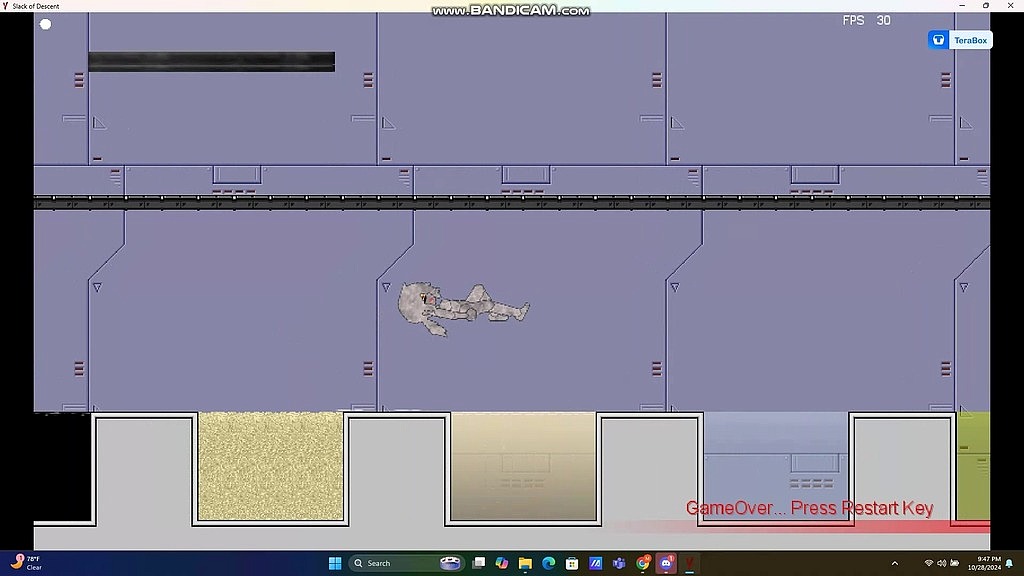Viewport: 1024px width, 576px height.
Task: Click the taskbar Search box
Action: coord(393,563)
